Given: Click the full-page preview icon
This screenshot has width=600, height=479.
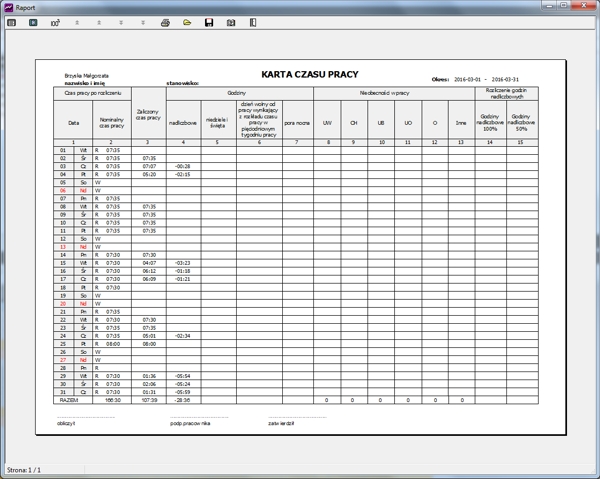Looking at the screenshot, I should point(32,22).
